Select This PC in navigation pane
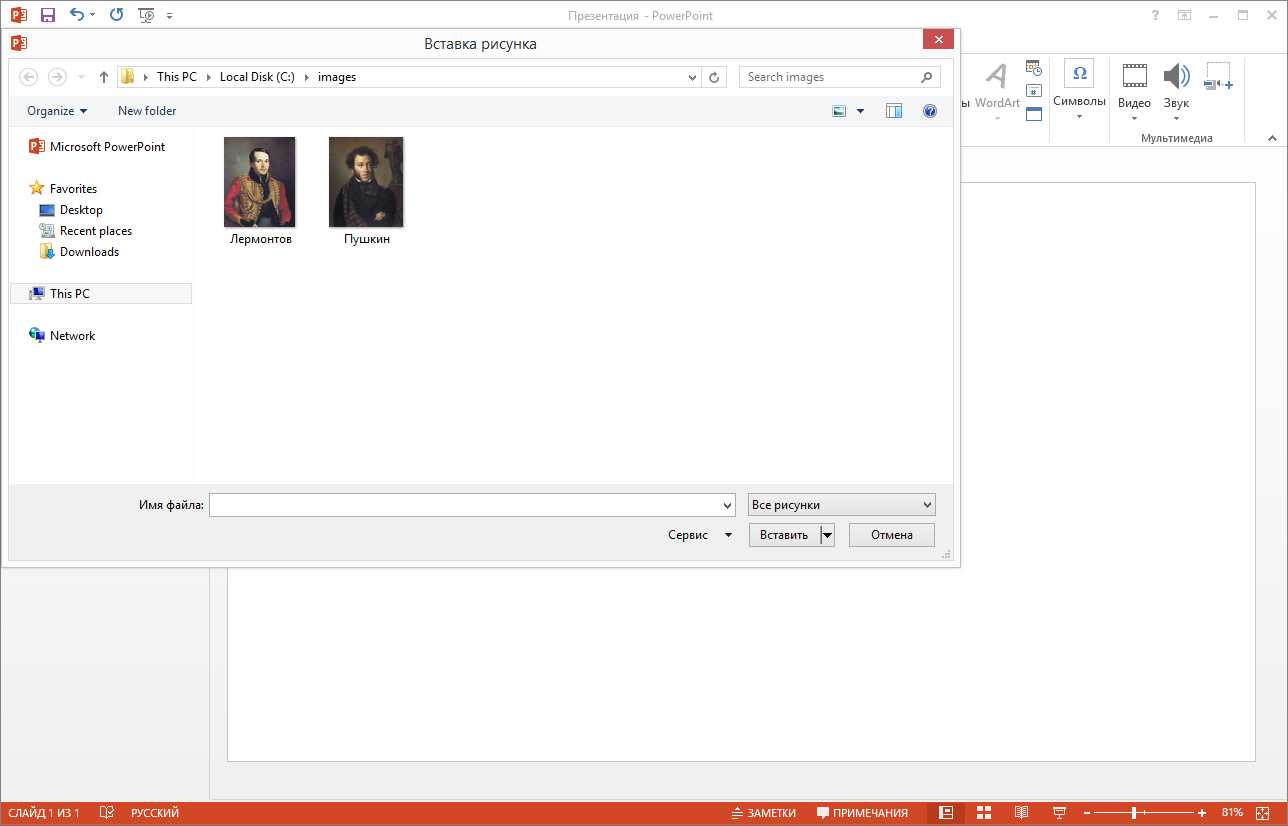The width and height of the screenshot is (1288, 826). (x=70, y=294)
